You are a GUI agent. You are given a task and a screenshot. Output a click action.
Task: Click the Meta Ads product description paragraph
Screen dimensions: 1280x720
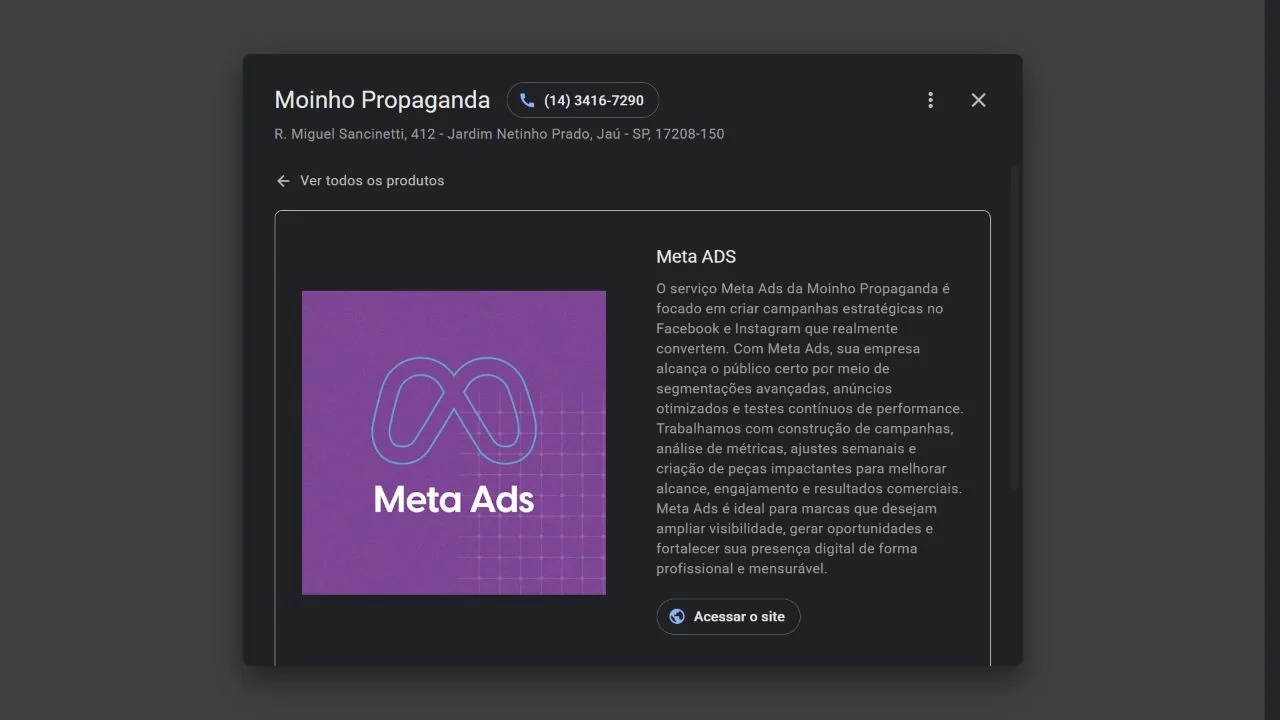click(810, 429)
